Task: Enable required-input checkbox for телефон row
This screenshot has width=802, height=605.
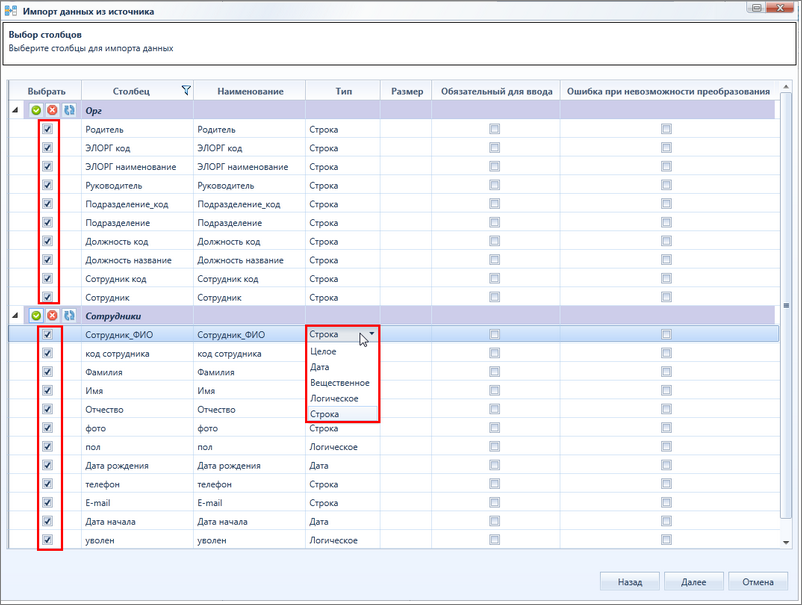Action: 494,484
